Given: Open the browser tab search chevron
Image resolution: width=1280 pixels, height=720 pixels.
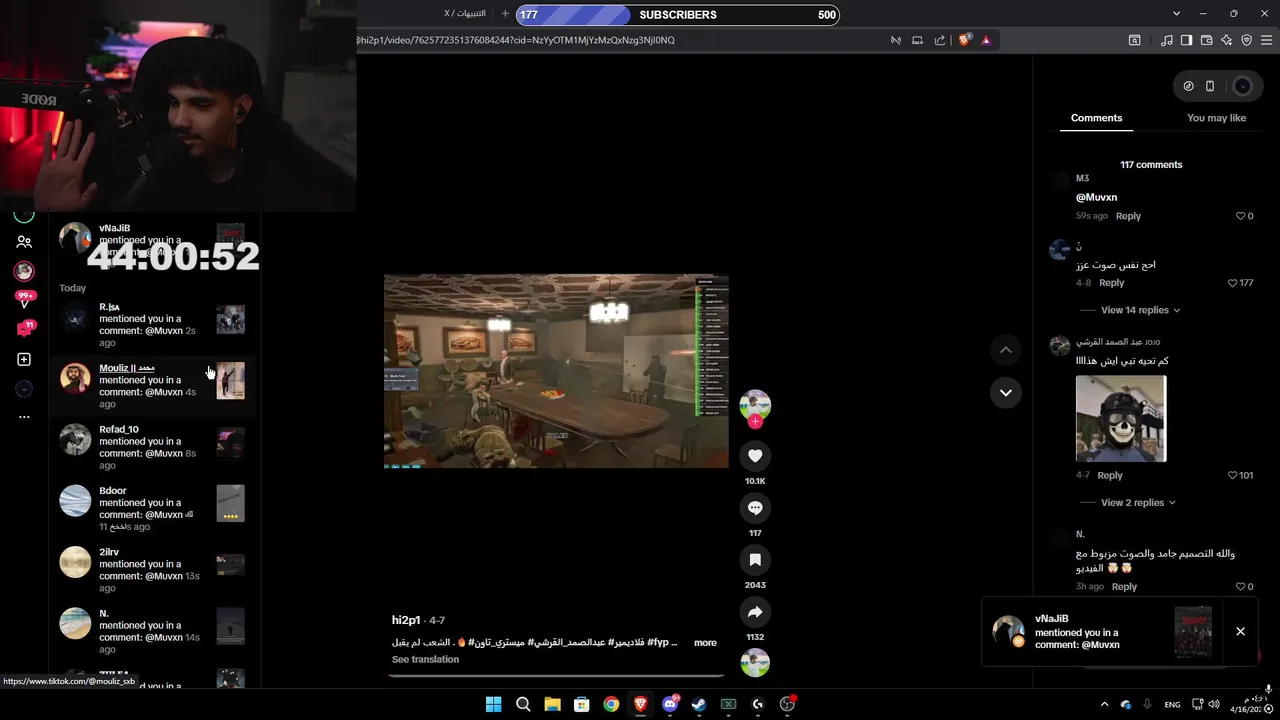Looking at the screenshot, I should tap(1176, 14).
